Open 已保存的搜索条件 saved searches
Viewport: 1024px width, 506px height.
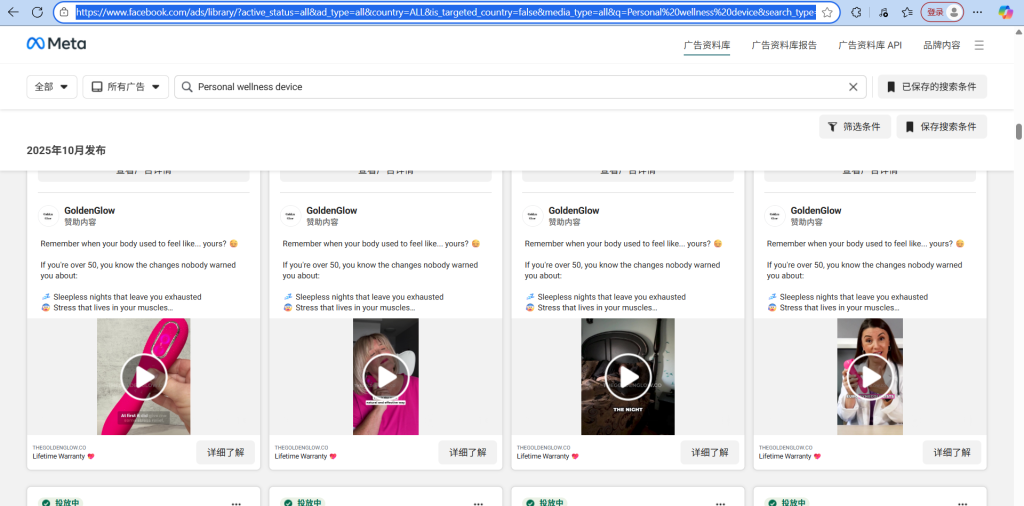point(932,87)
